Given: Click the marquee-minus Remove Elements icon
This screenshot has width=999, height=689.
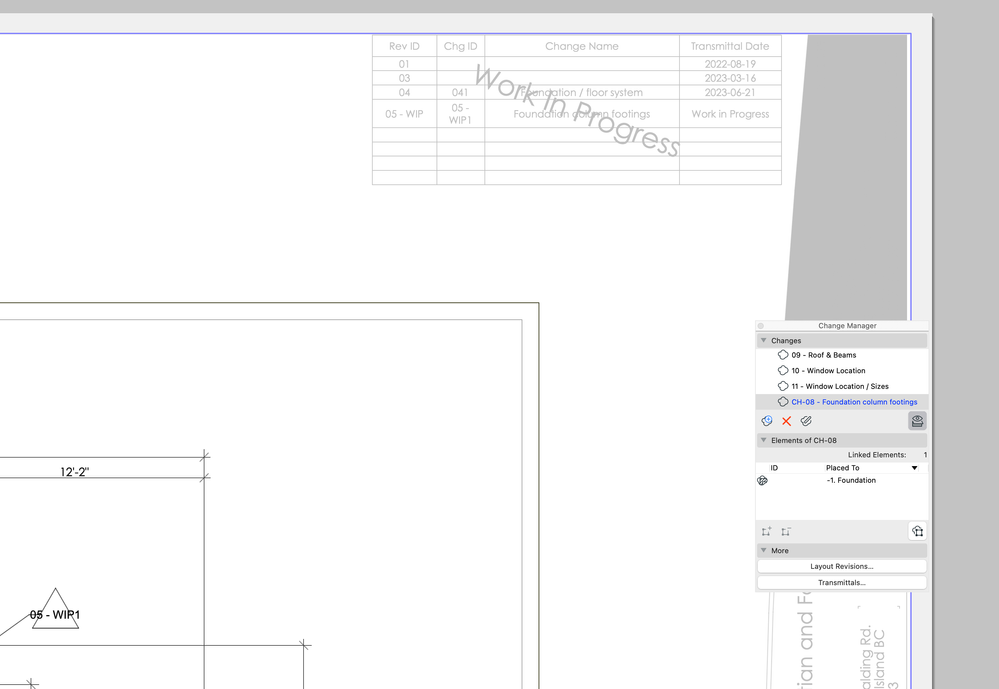Looking at the screenshot, I should pos(786,531).
